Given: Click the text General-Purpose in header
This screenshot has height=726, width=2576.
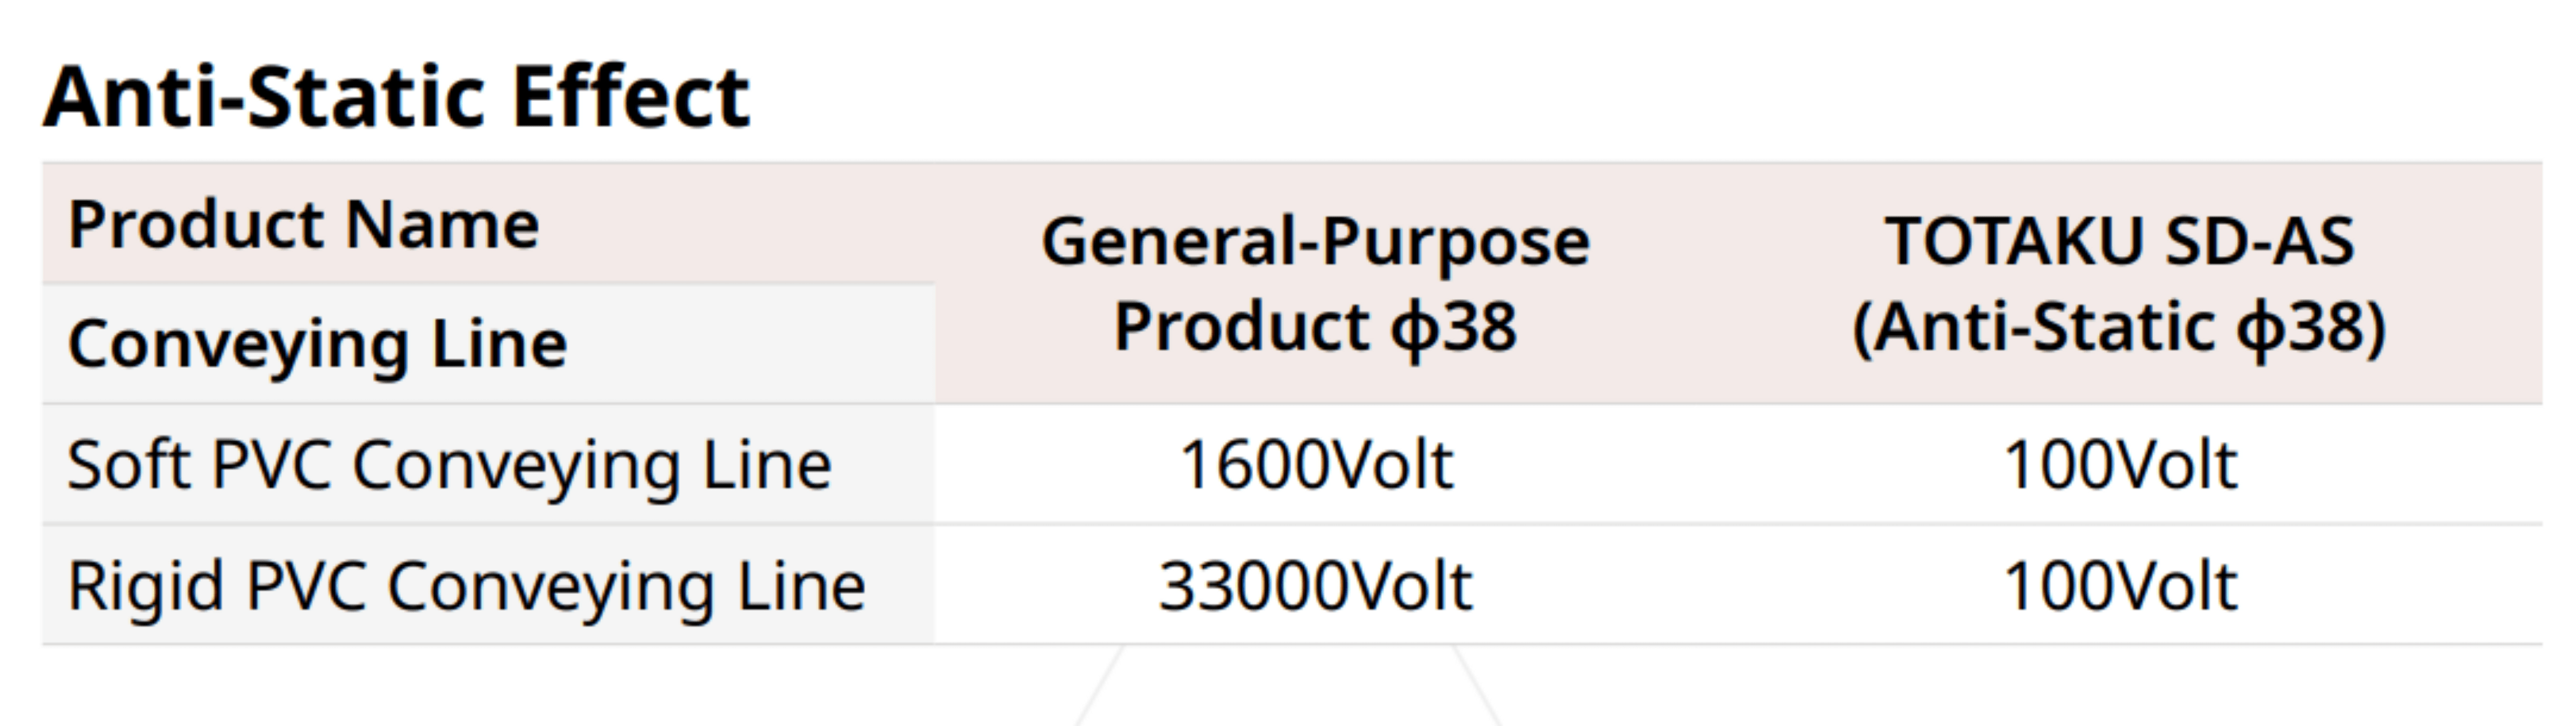Looking at the screenshot, I should pyautogui.click(x=1315, y=242).
